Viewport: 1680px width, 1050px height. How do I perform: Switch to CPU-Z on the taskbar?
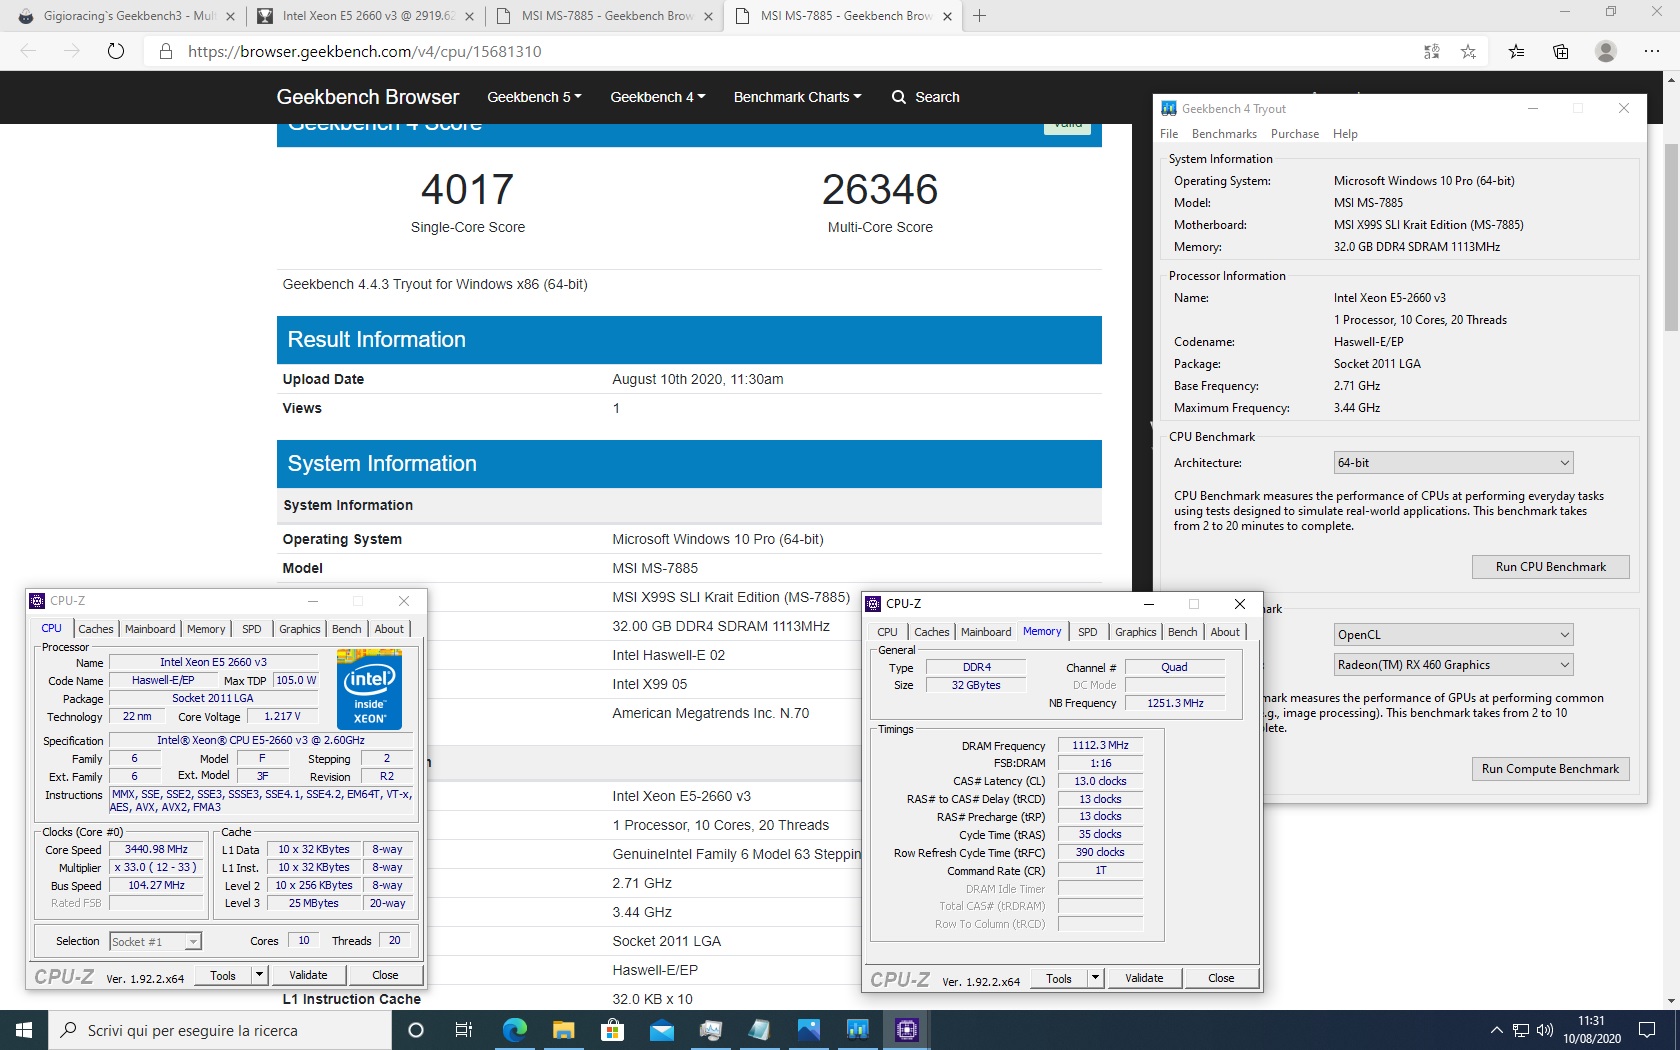[x=906, y=1030]
